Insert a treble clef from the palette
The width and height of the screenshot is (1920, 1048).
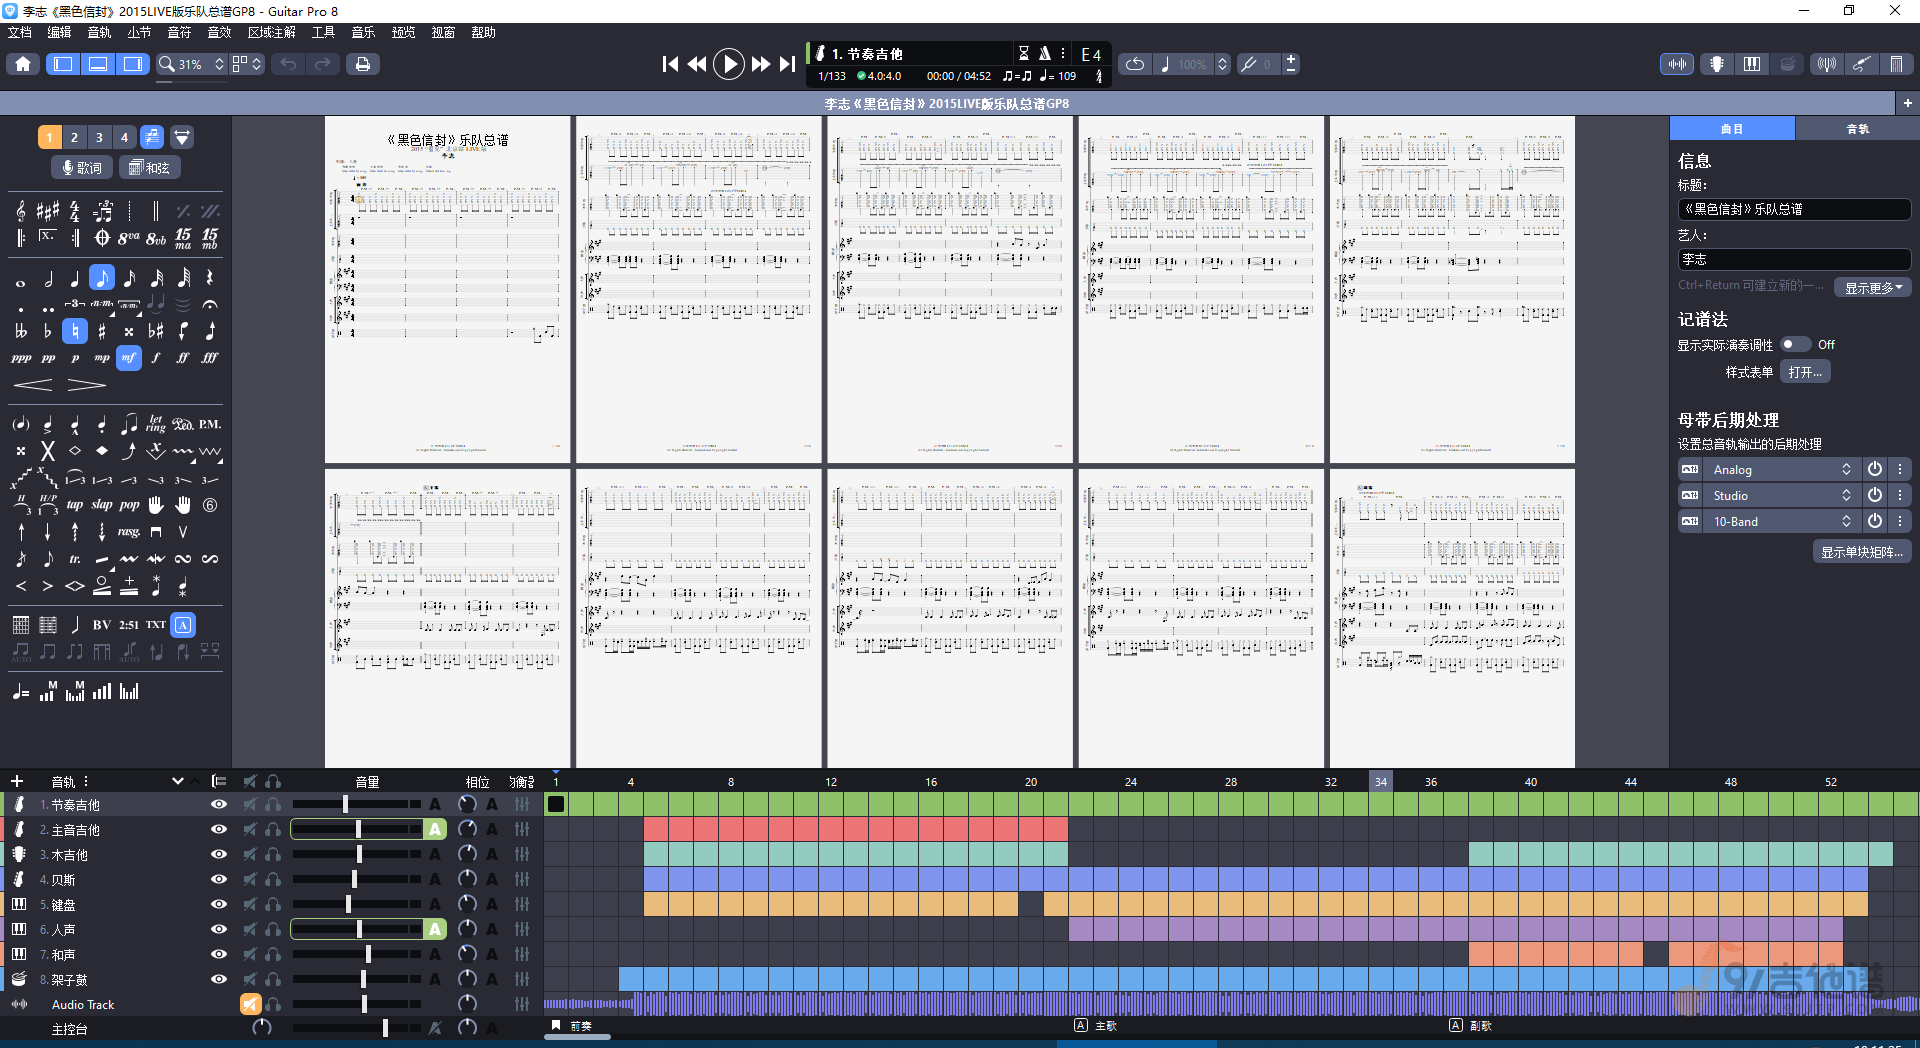[x=21, y=211]
